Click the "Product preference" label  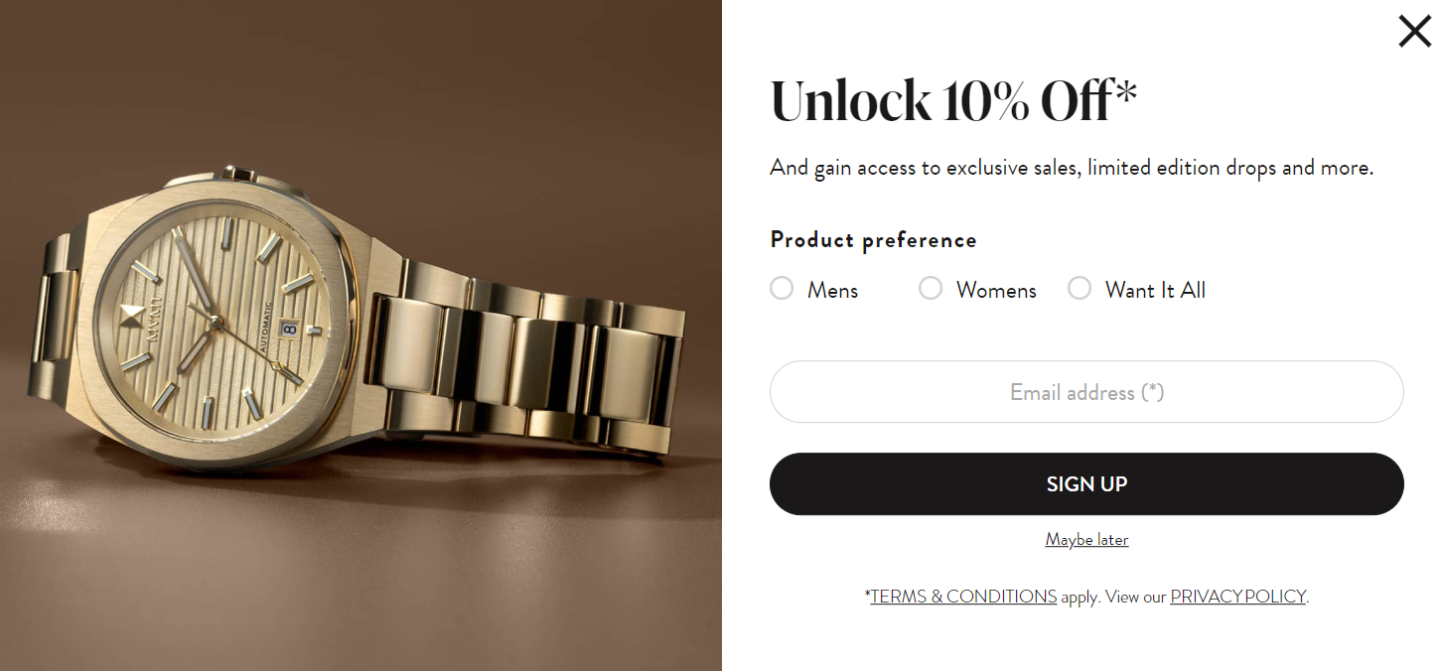[873, 240]
